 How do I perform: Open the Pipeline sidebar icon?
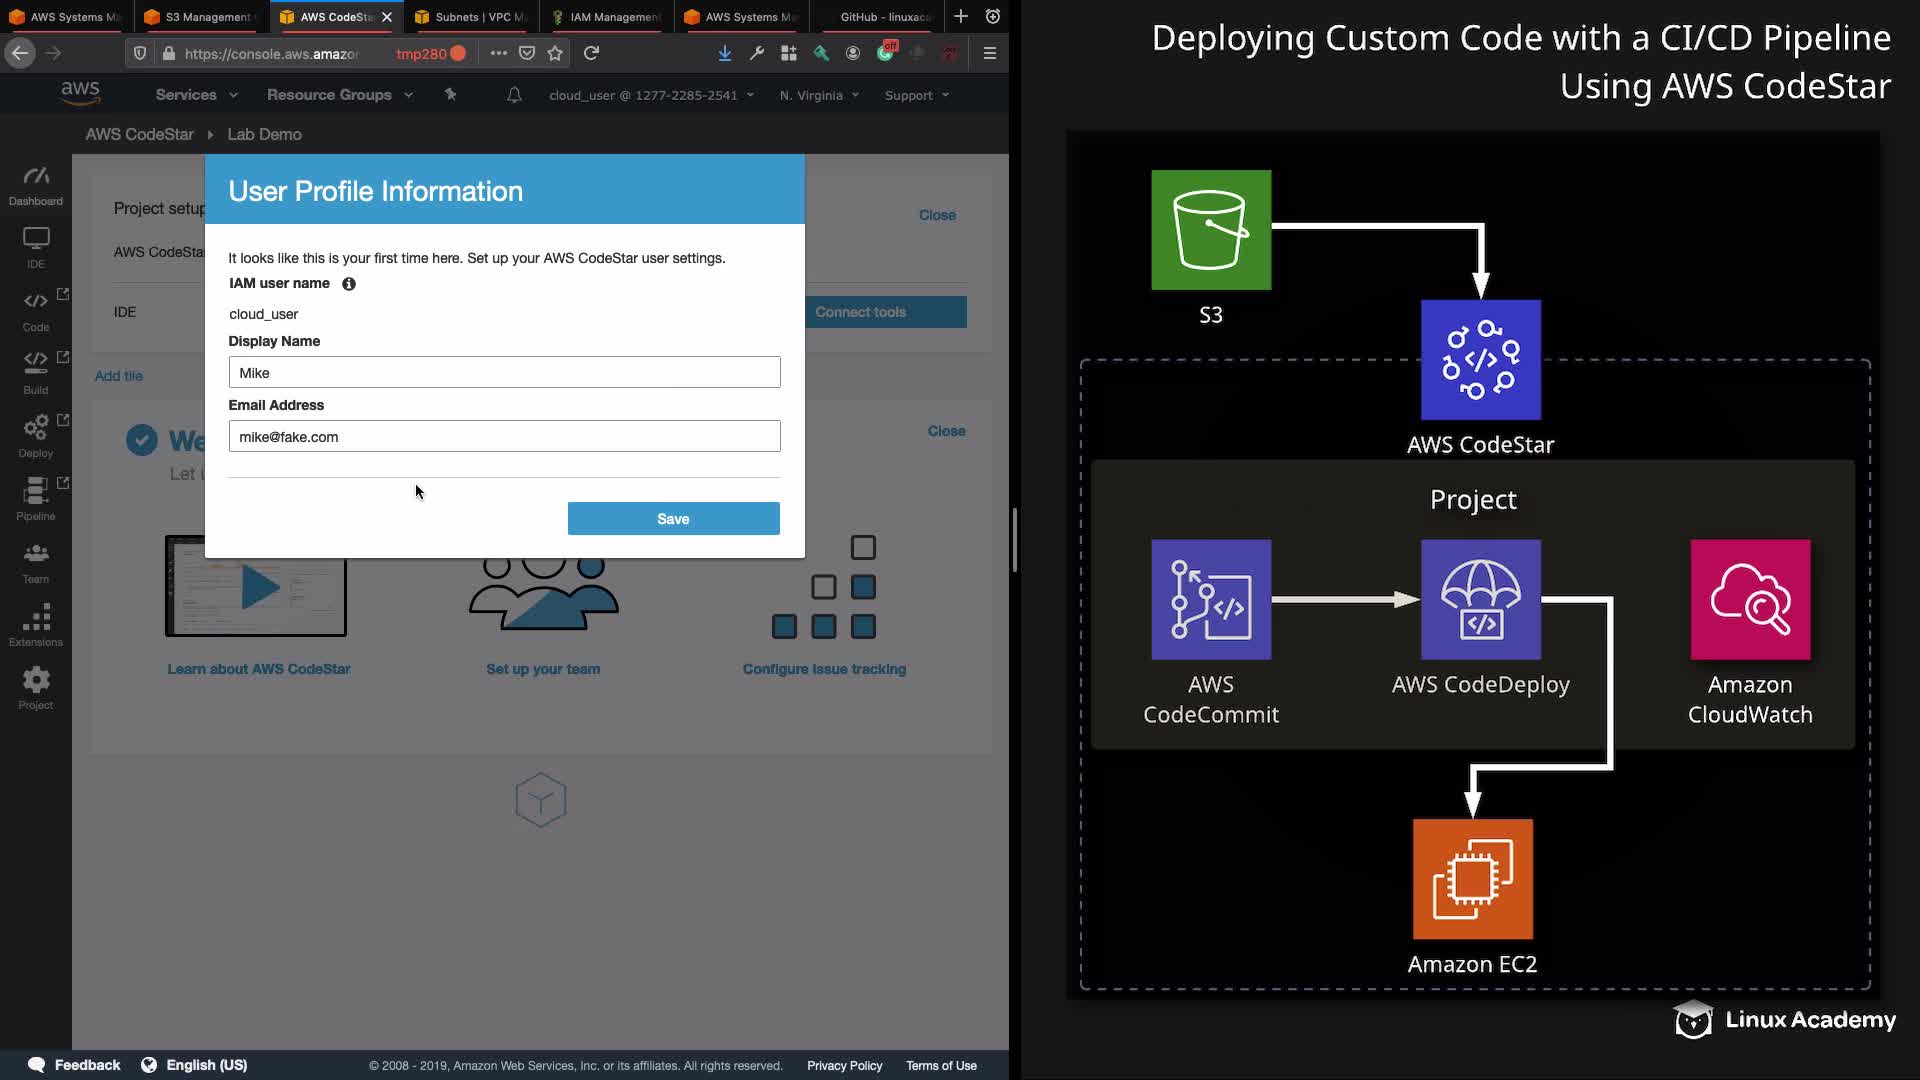point(36,498)
